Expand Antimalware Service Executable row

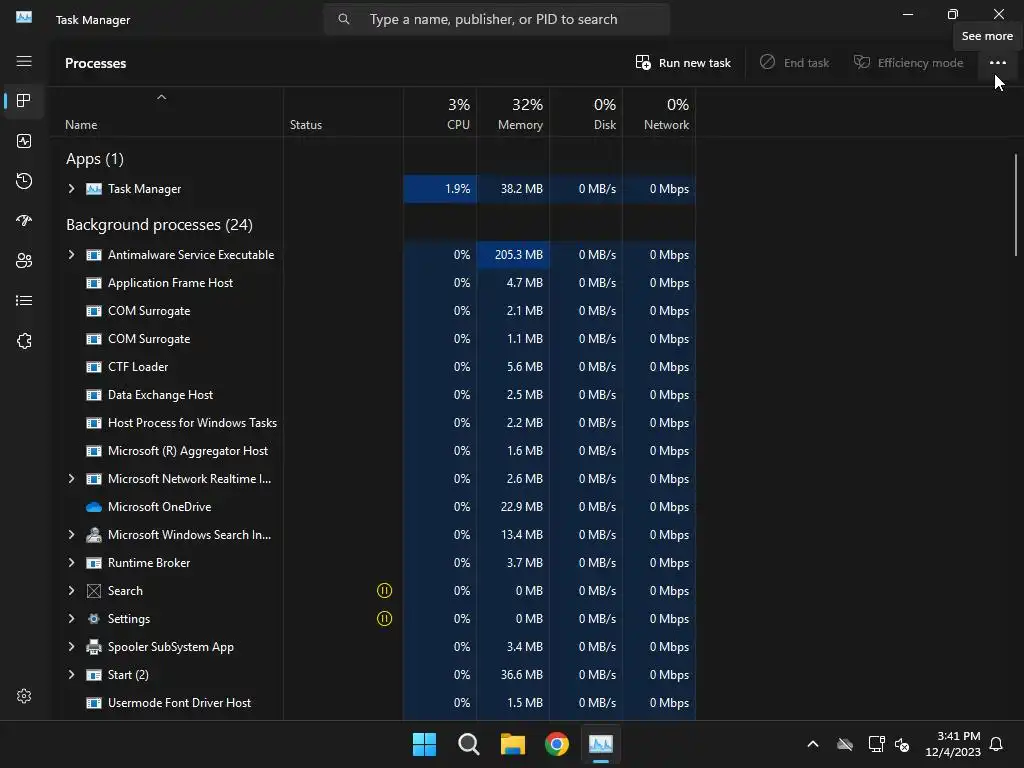[x=71, y=255]
